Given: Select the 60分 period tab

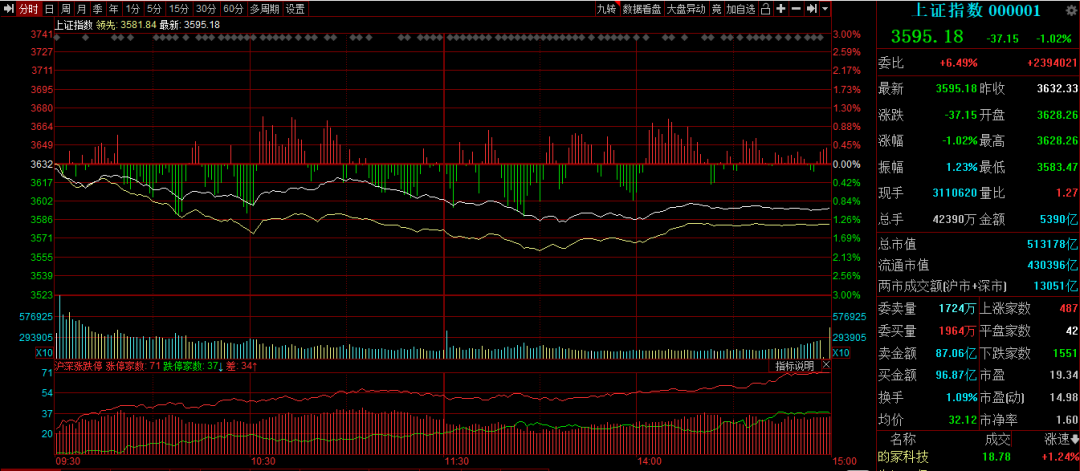Looking at the screenshot, I should 233,9.
